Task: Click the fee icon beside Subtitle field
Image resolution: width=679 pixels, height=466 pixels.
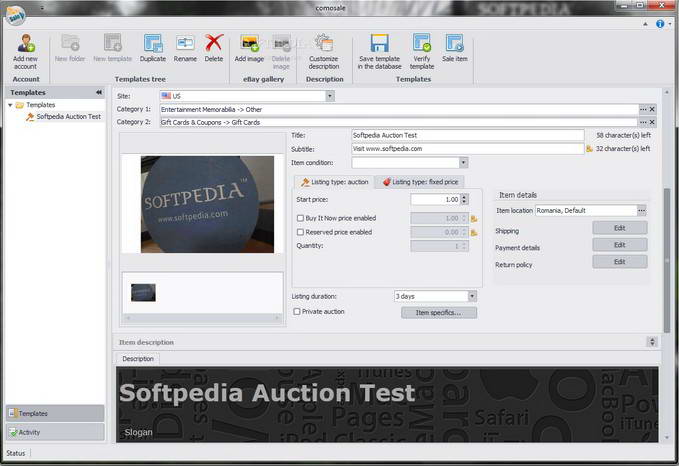Action: [x=589, y=149]
